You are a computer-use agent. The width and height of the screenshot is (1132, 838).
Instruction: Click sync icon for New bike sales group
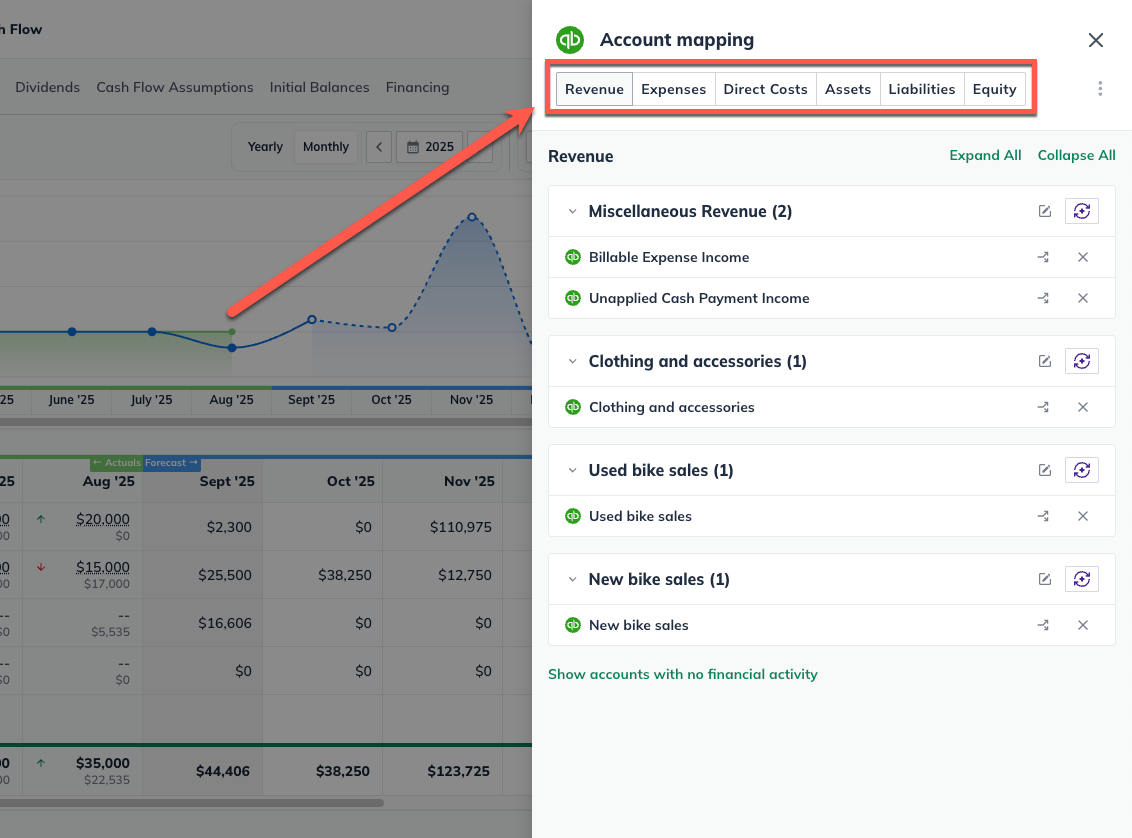pos(1081,579)
